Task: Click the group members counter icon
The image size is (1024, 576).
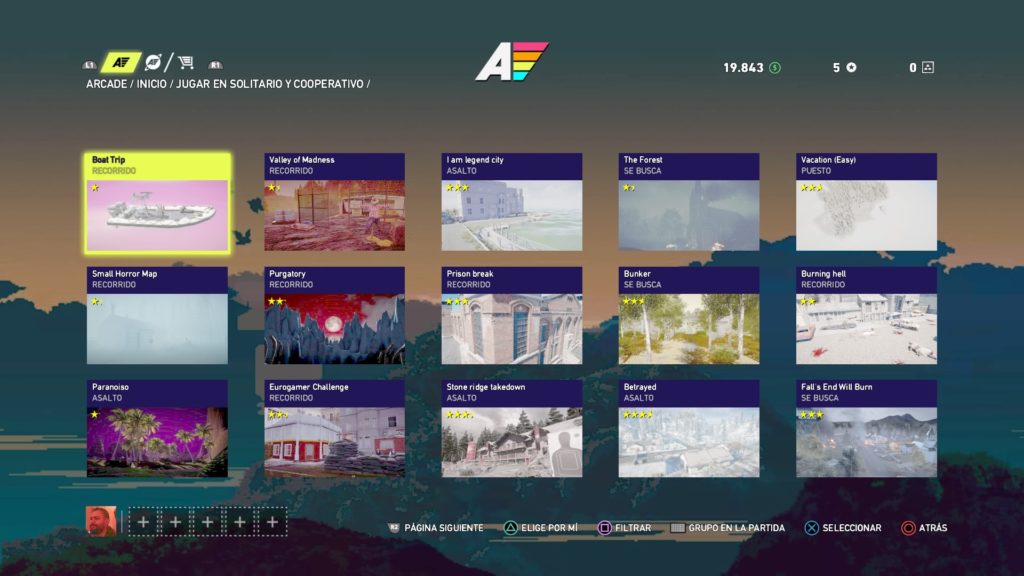Action: tap(927, 67)
